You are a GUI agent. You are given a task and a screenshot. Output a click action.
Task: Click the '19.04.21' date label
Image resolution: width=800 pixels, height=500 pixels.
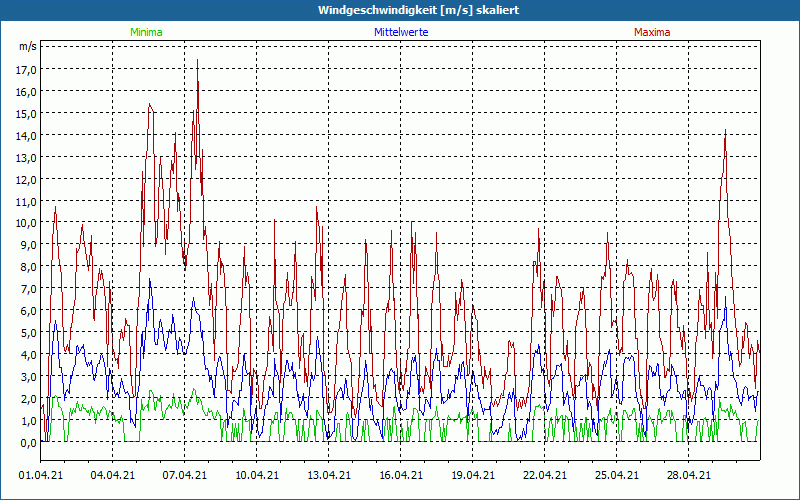(x=472, y=475)
